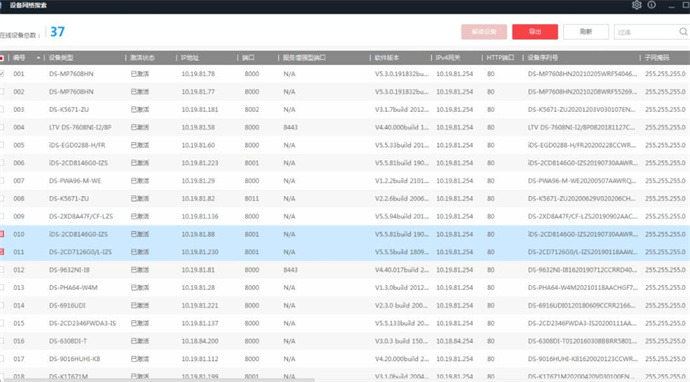Viewport: 690px width, 382px height.
Task: Select DS-PWA96-M-WE device type cell
Action: point(75,180)
